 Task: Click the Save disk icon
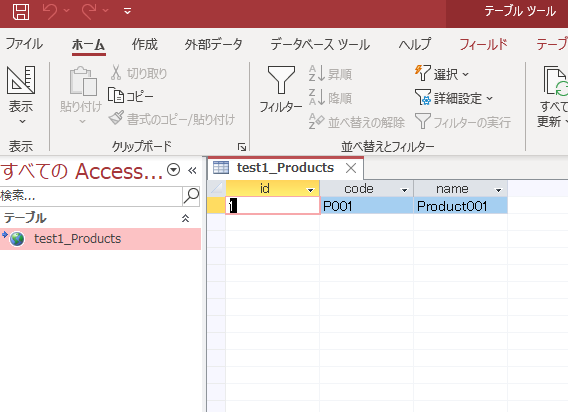coord(21,11)
